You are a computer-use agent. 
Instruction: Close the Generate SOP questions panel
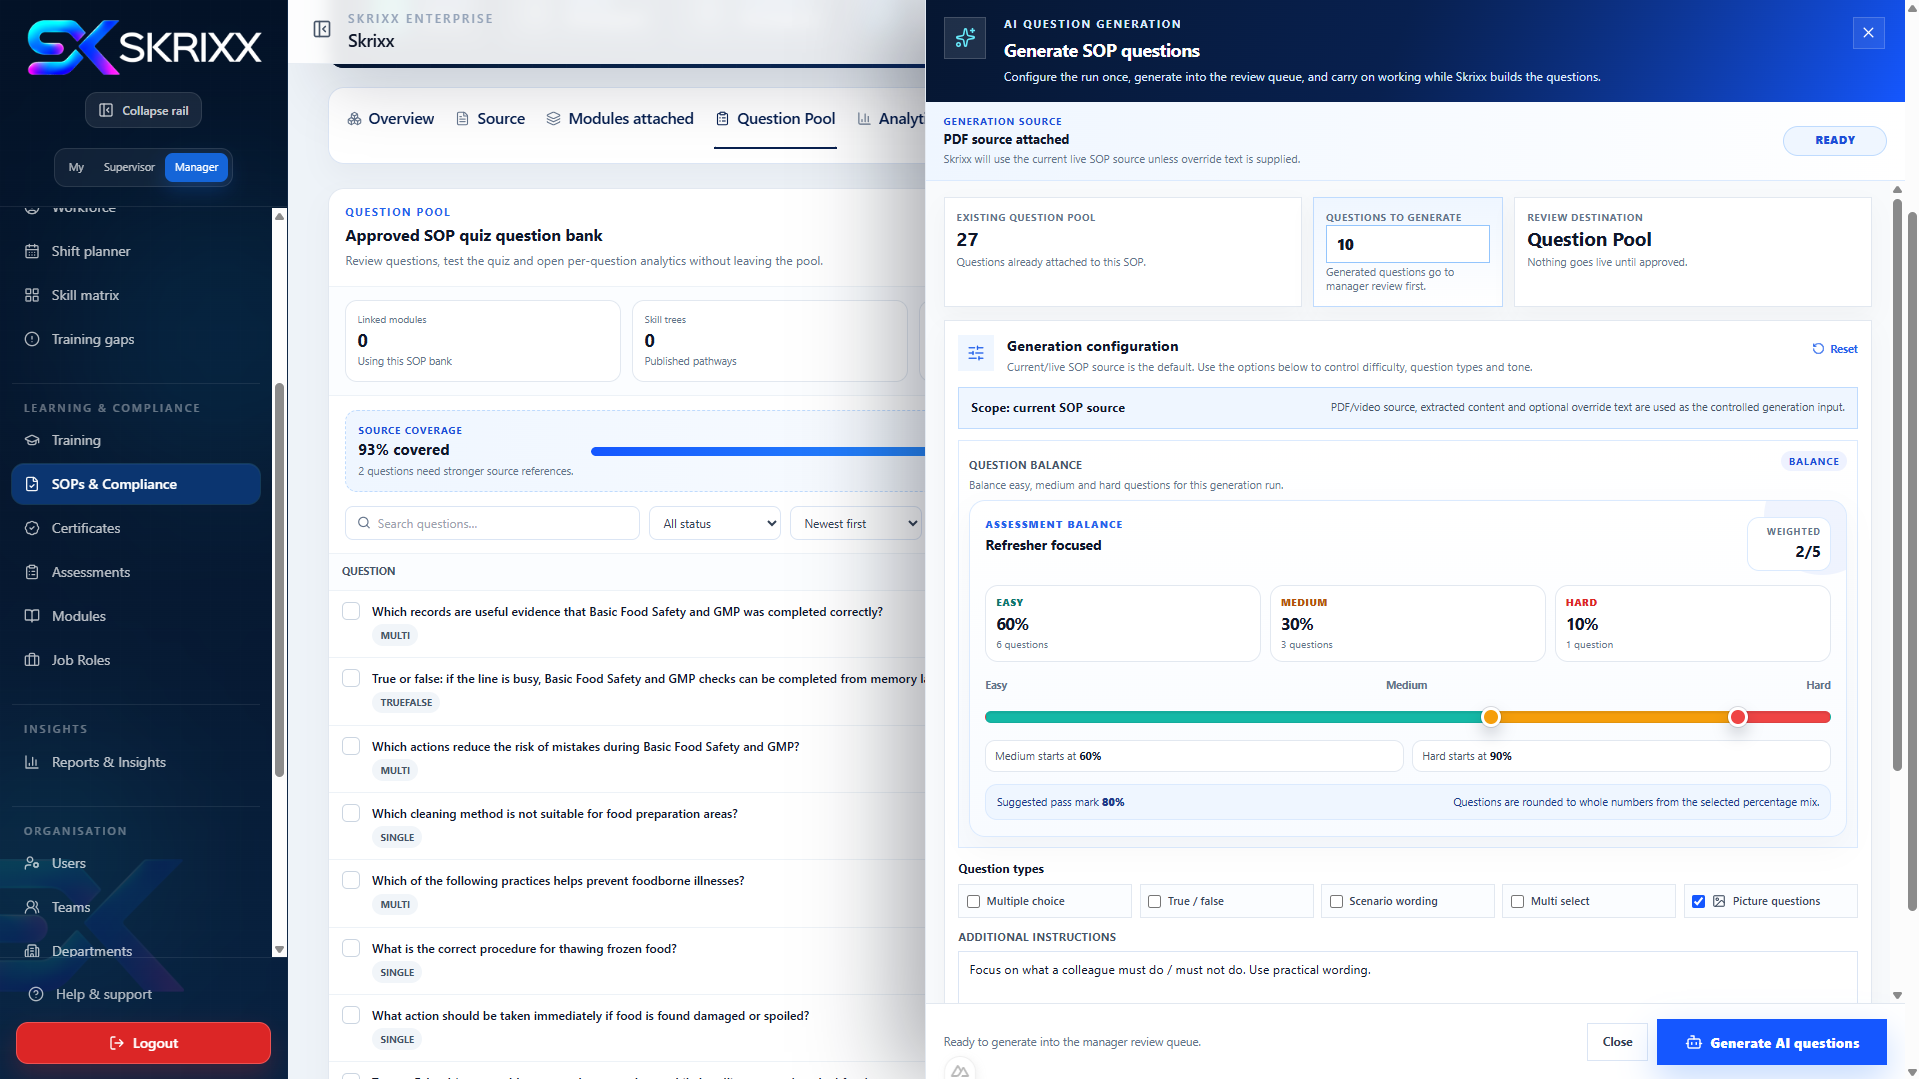[x=1868, y=33]
